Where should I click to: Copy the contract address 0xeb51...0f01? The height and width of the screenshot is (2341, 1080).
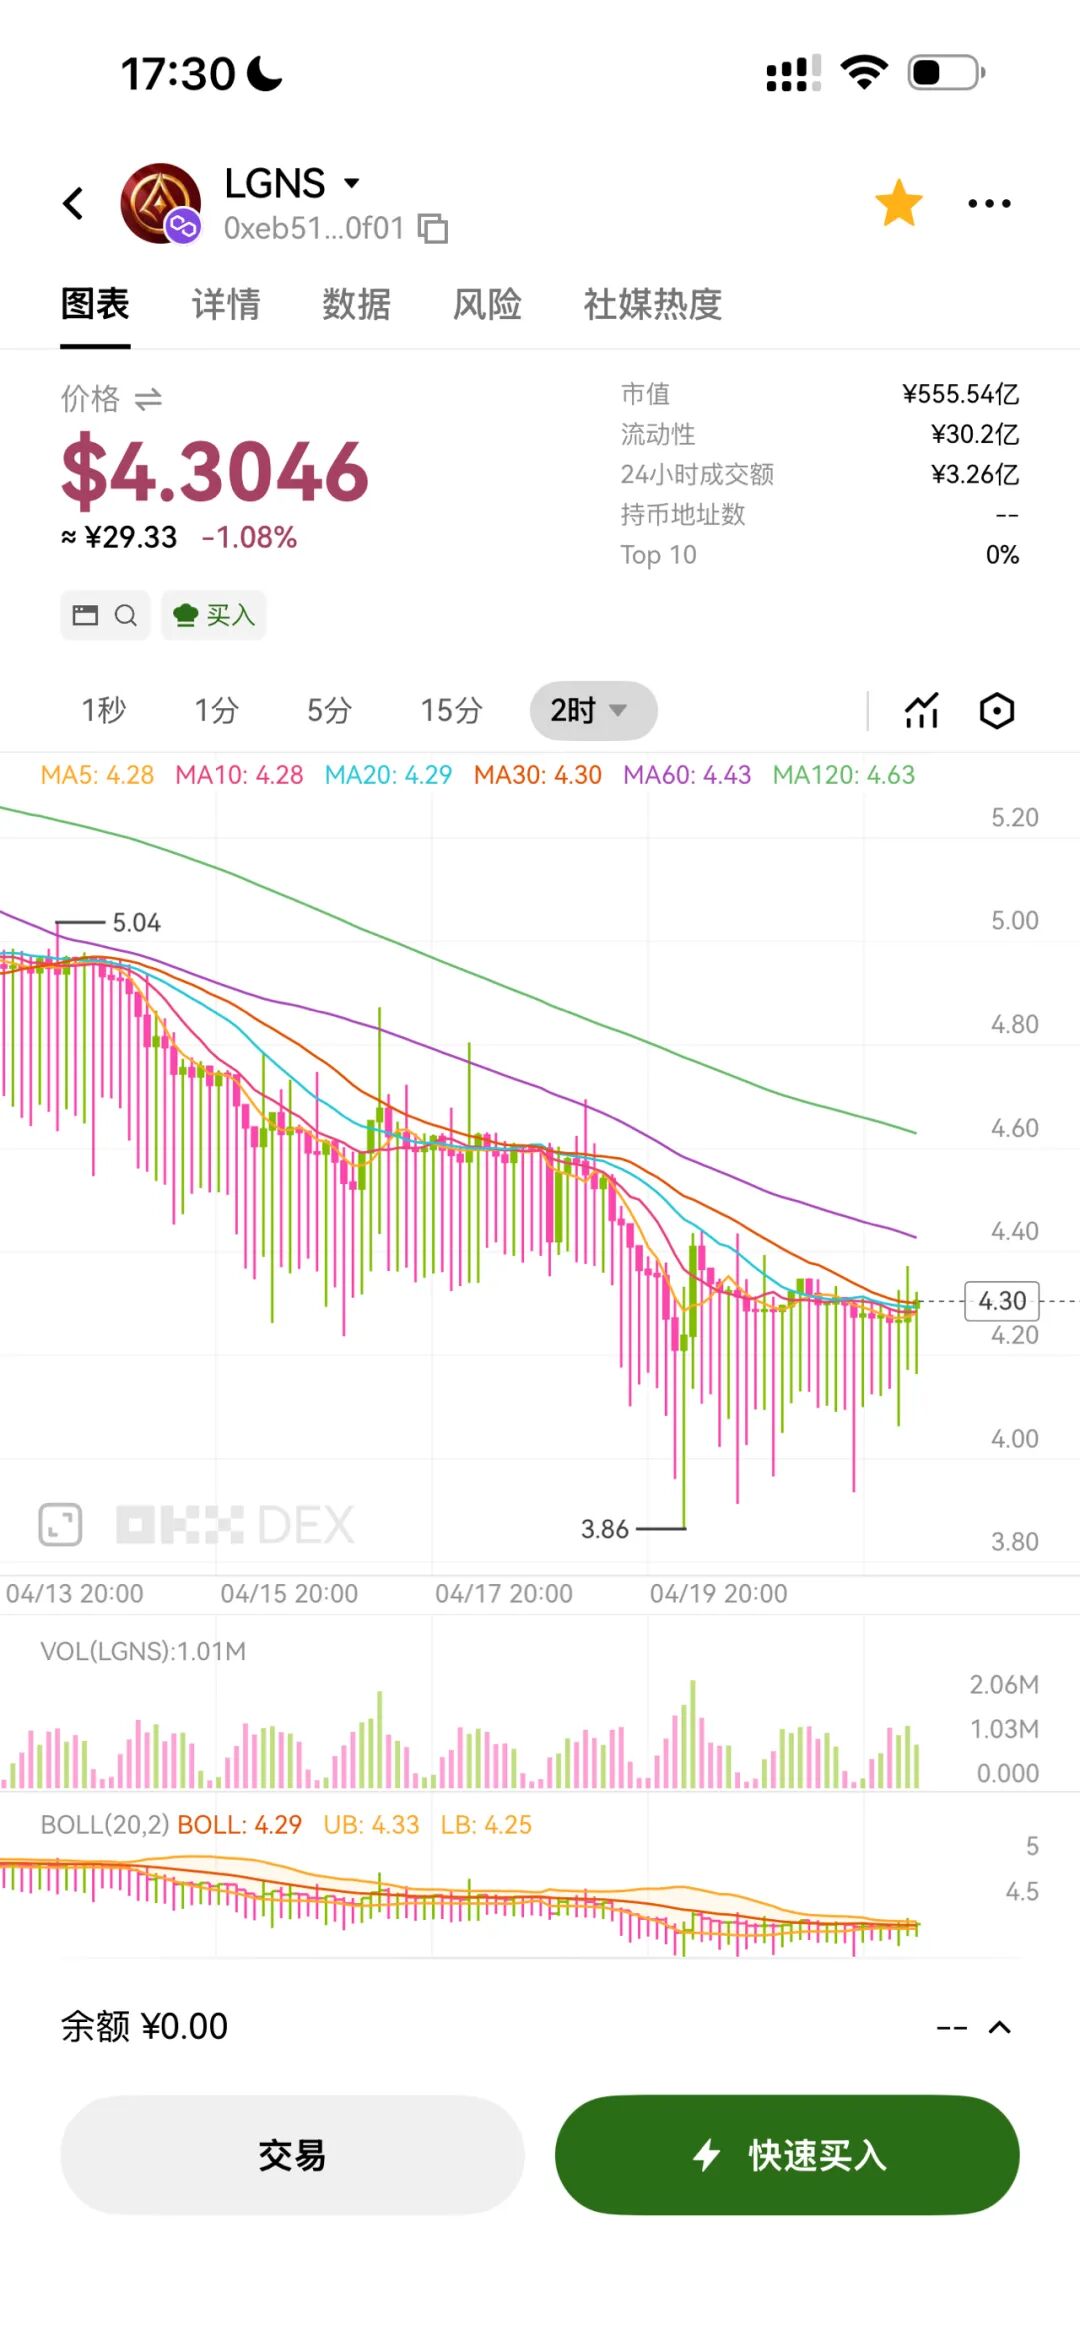[x=432, y=228]
